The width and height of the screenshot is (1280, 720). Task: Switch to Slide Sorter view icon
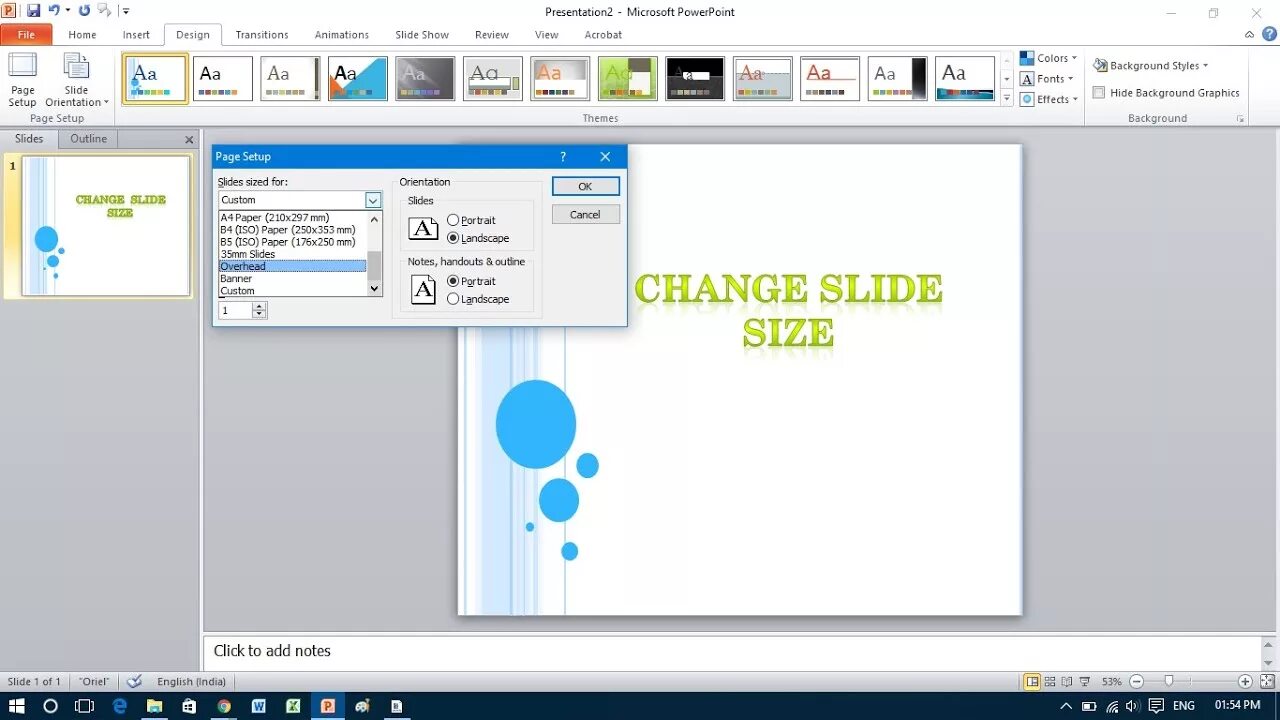click(x=1050, y=681)
